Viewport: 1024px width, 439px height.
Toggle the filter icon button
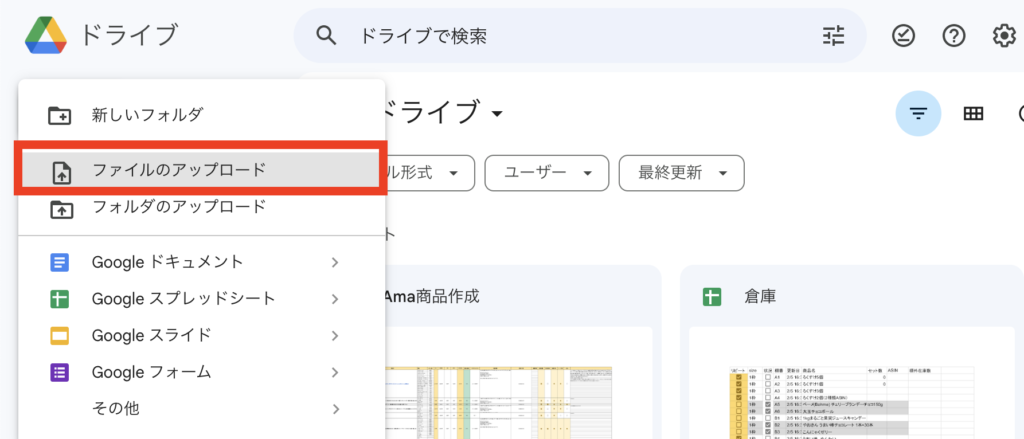click(x=918, y=114)
